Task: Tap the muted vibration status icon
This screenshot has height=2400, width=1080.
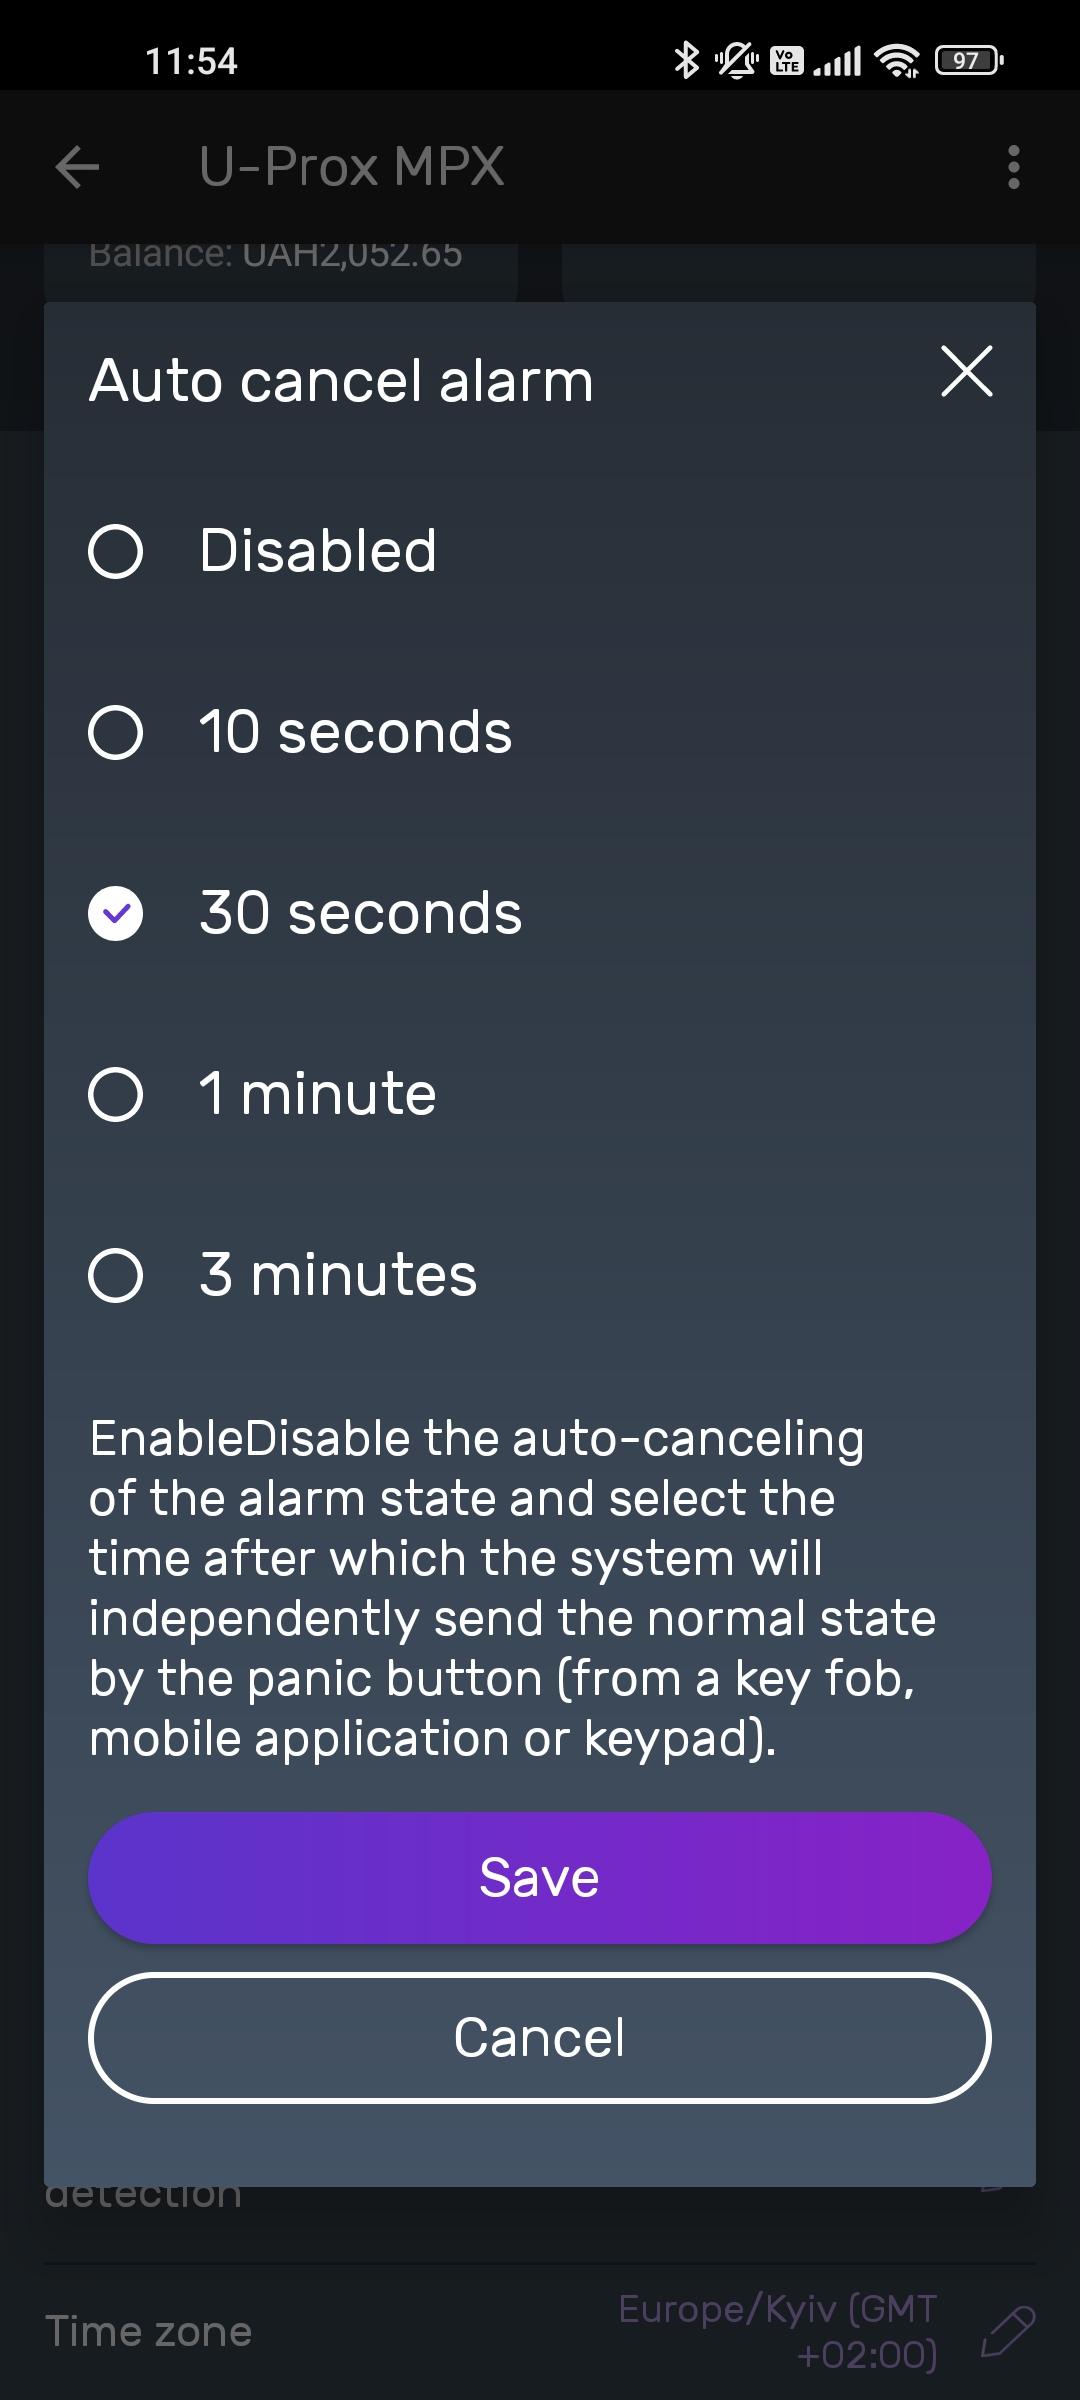Action: point(736,61)
